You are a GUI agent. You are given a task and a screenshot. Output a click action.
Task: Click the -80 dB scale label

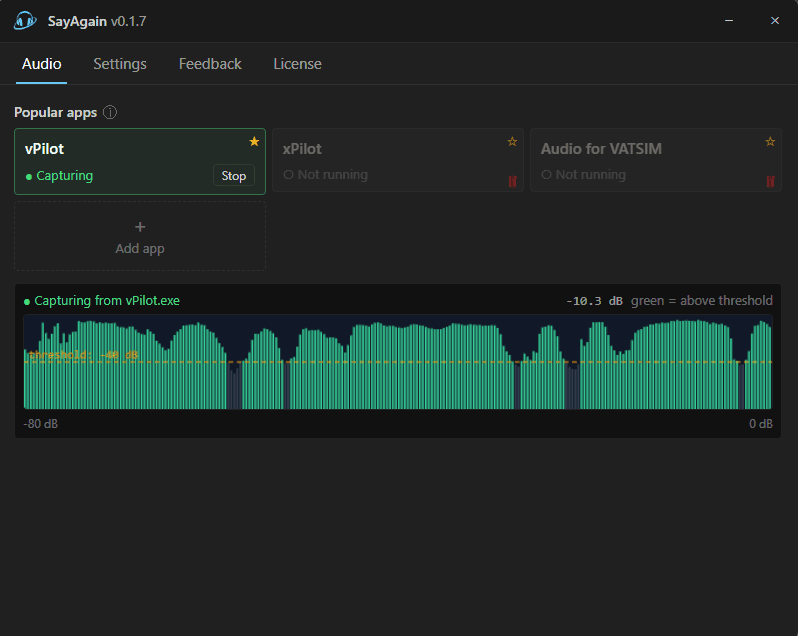40,424
